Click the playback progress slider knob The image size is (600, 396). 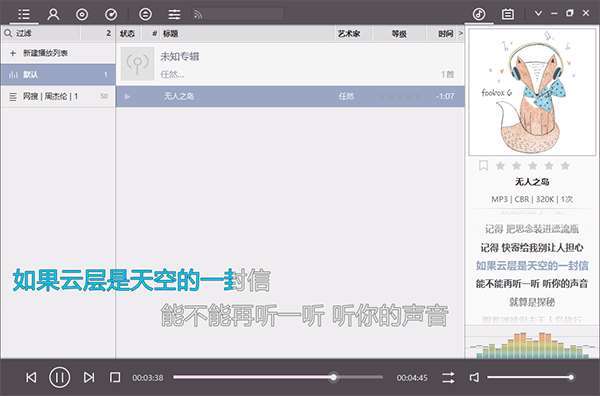[x=334, y=377]
